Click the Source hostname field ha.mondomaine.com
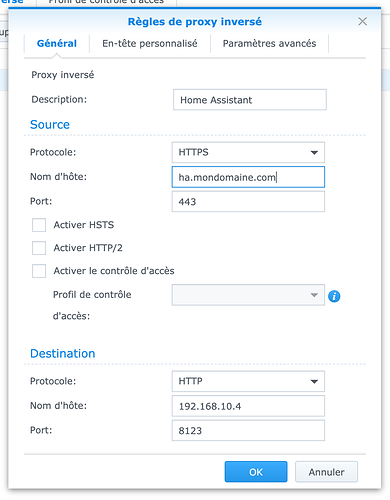390x500 pixels. tap(248, 177)
